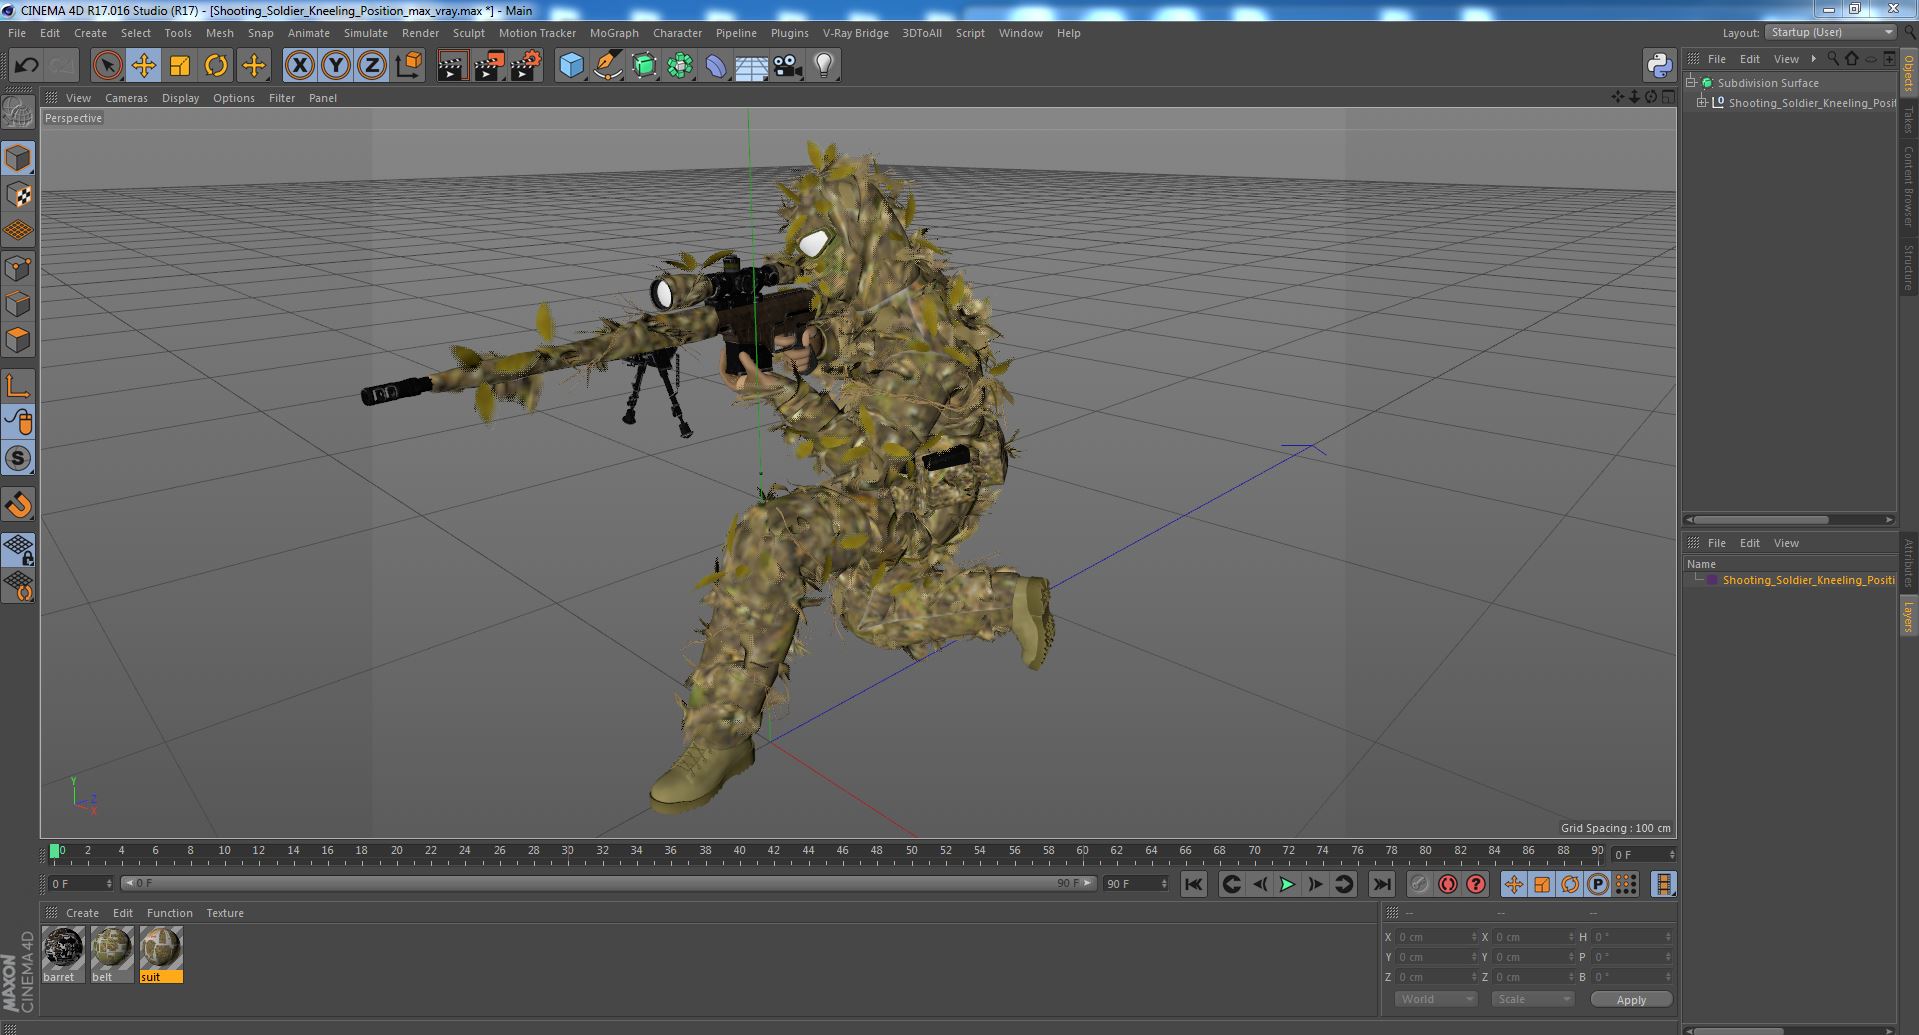Open the material manager Texture menu
The image size is (1919, 1035).
coord(225,913)
